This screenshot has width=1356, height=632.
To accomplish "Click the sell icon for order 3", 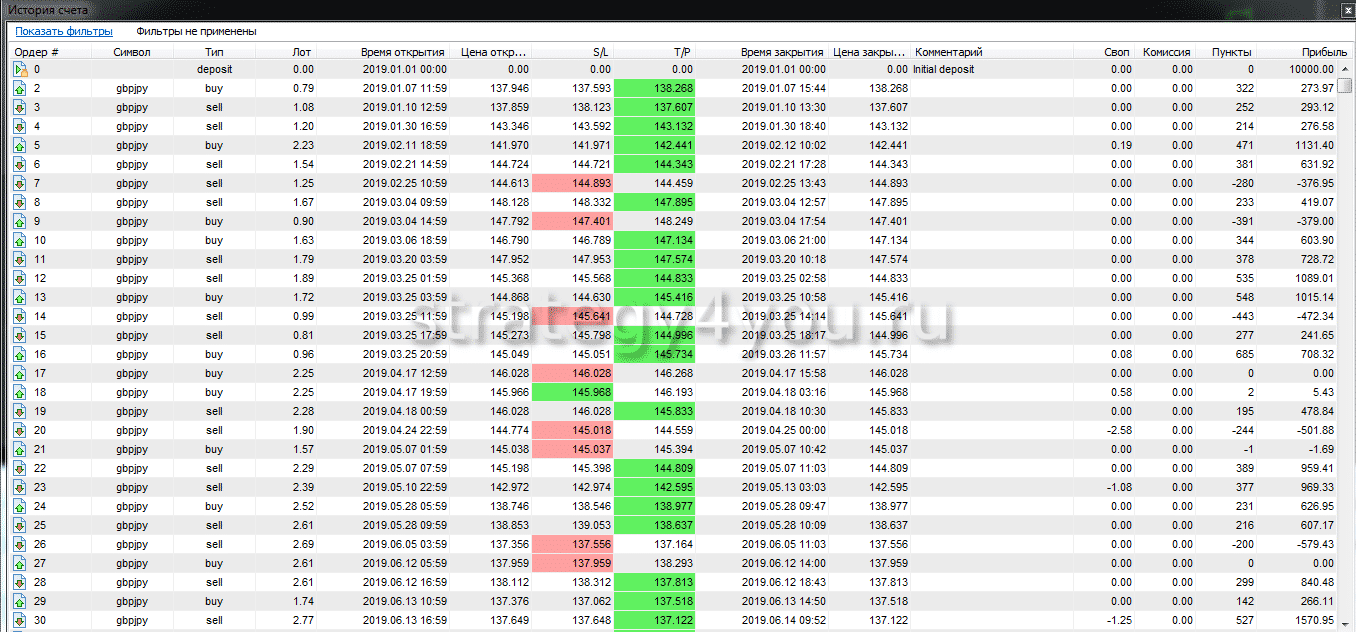I will tap(19, 107).
